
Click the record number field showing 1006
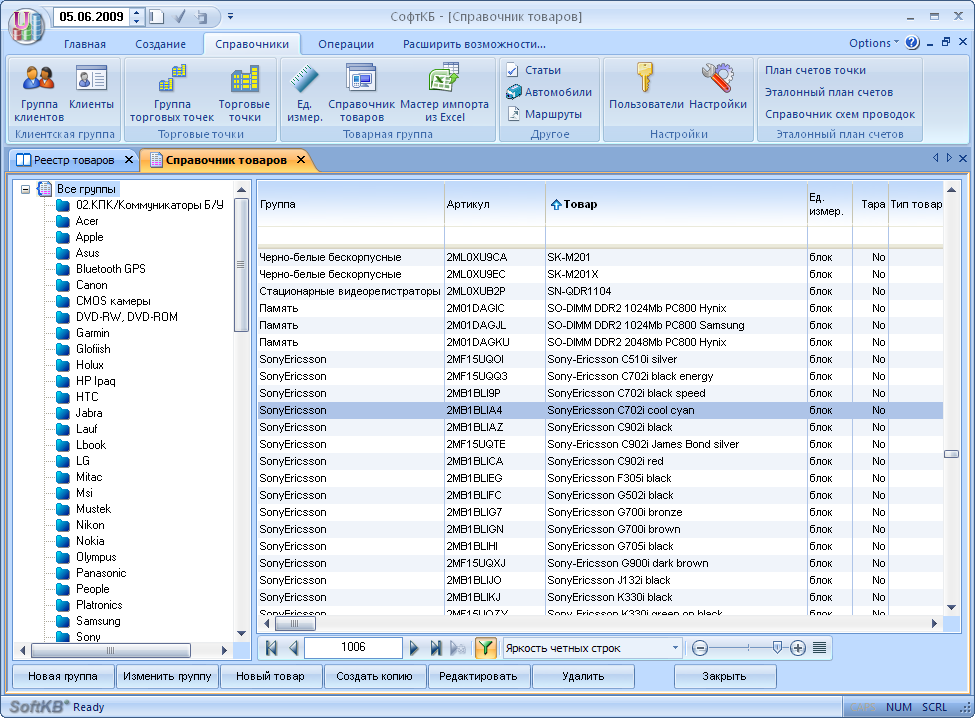coord(353,647)
